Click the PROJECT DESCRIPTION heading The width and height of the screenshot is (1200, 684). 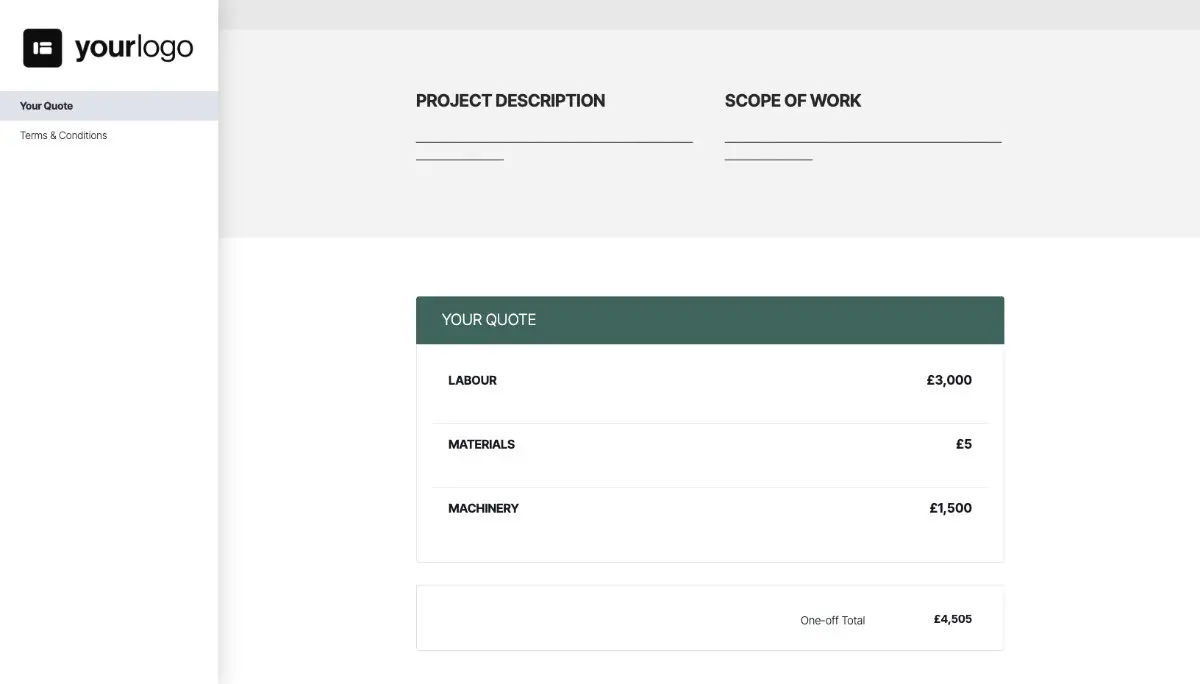pos(510,100)
